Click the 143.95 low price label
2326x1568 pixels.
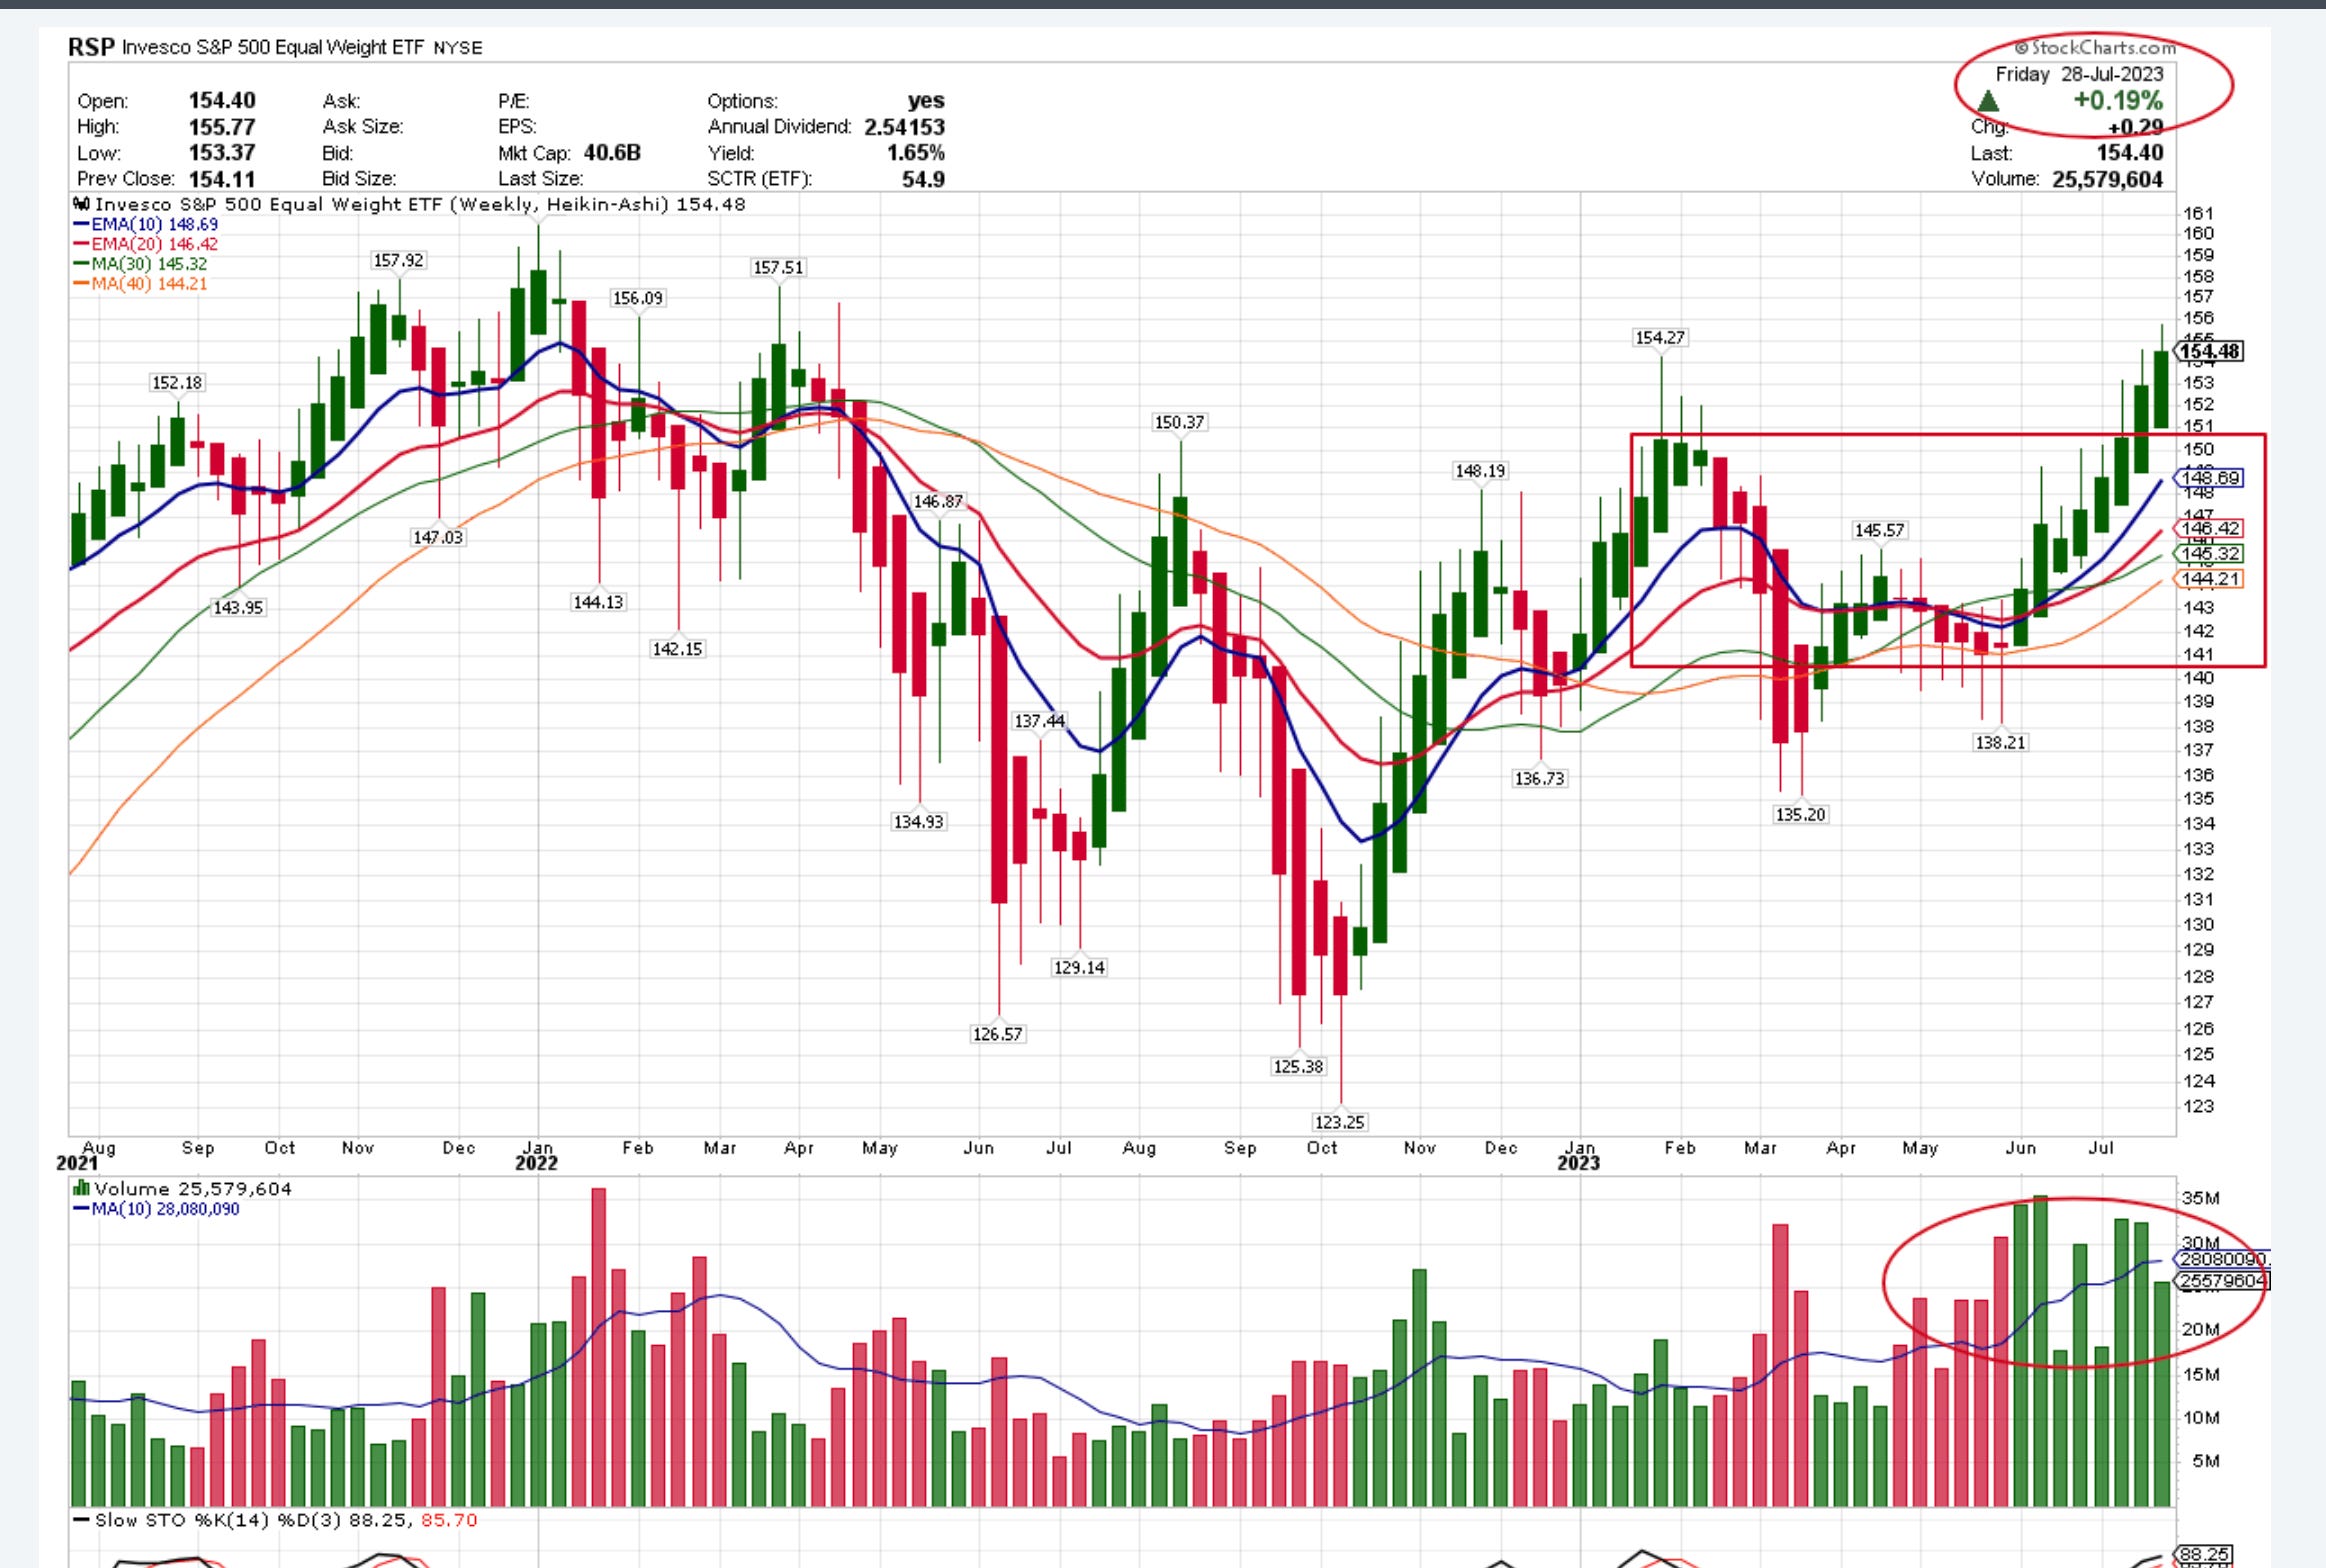click(238, 607)
